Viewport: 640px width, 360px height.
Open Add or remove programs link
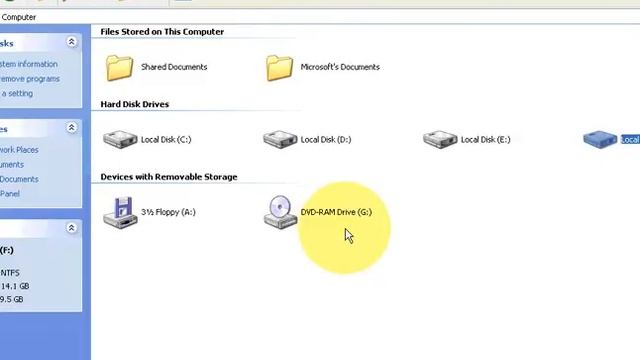tap(30, 79)
